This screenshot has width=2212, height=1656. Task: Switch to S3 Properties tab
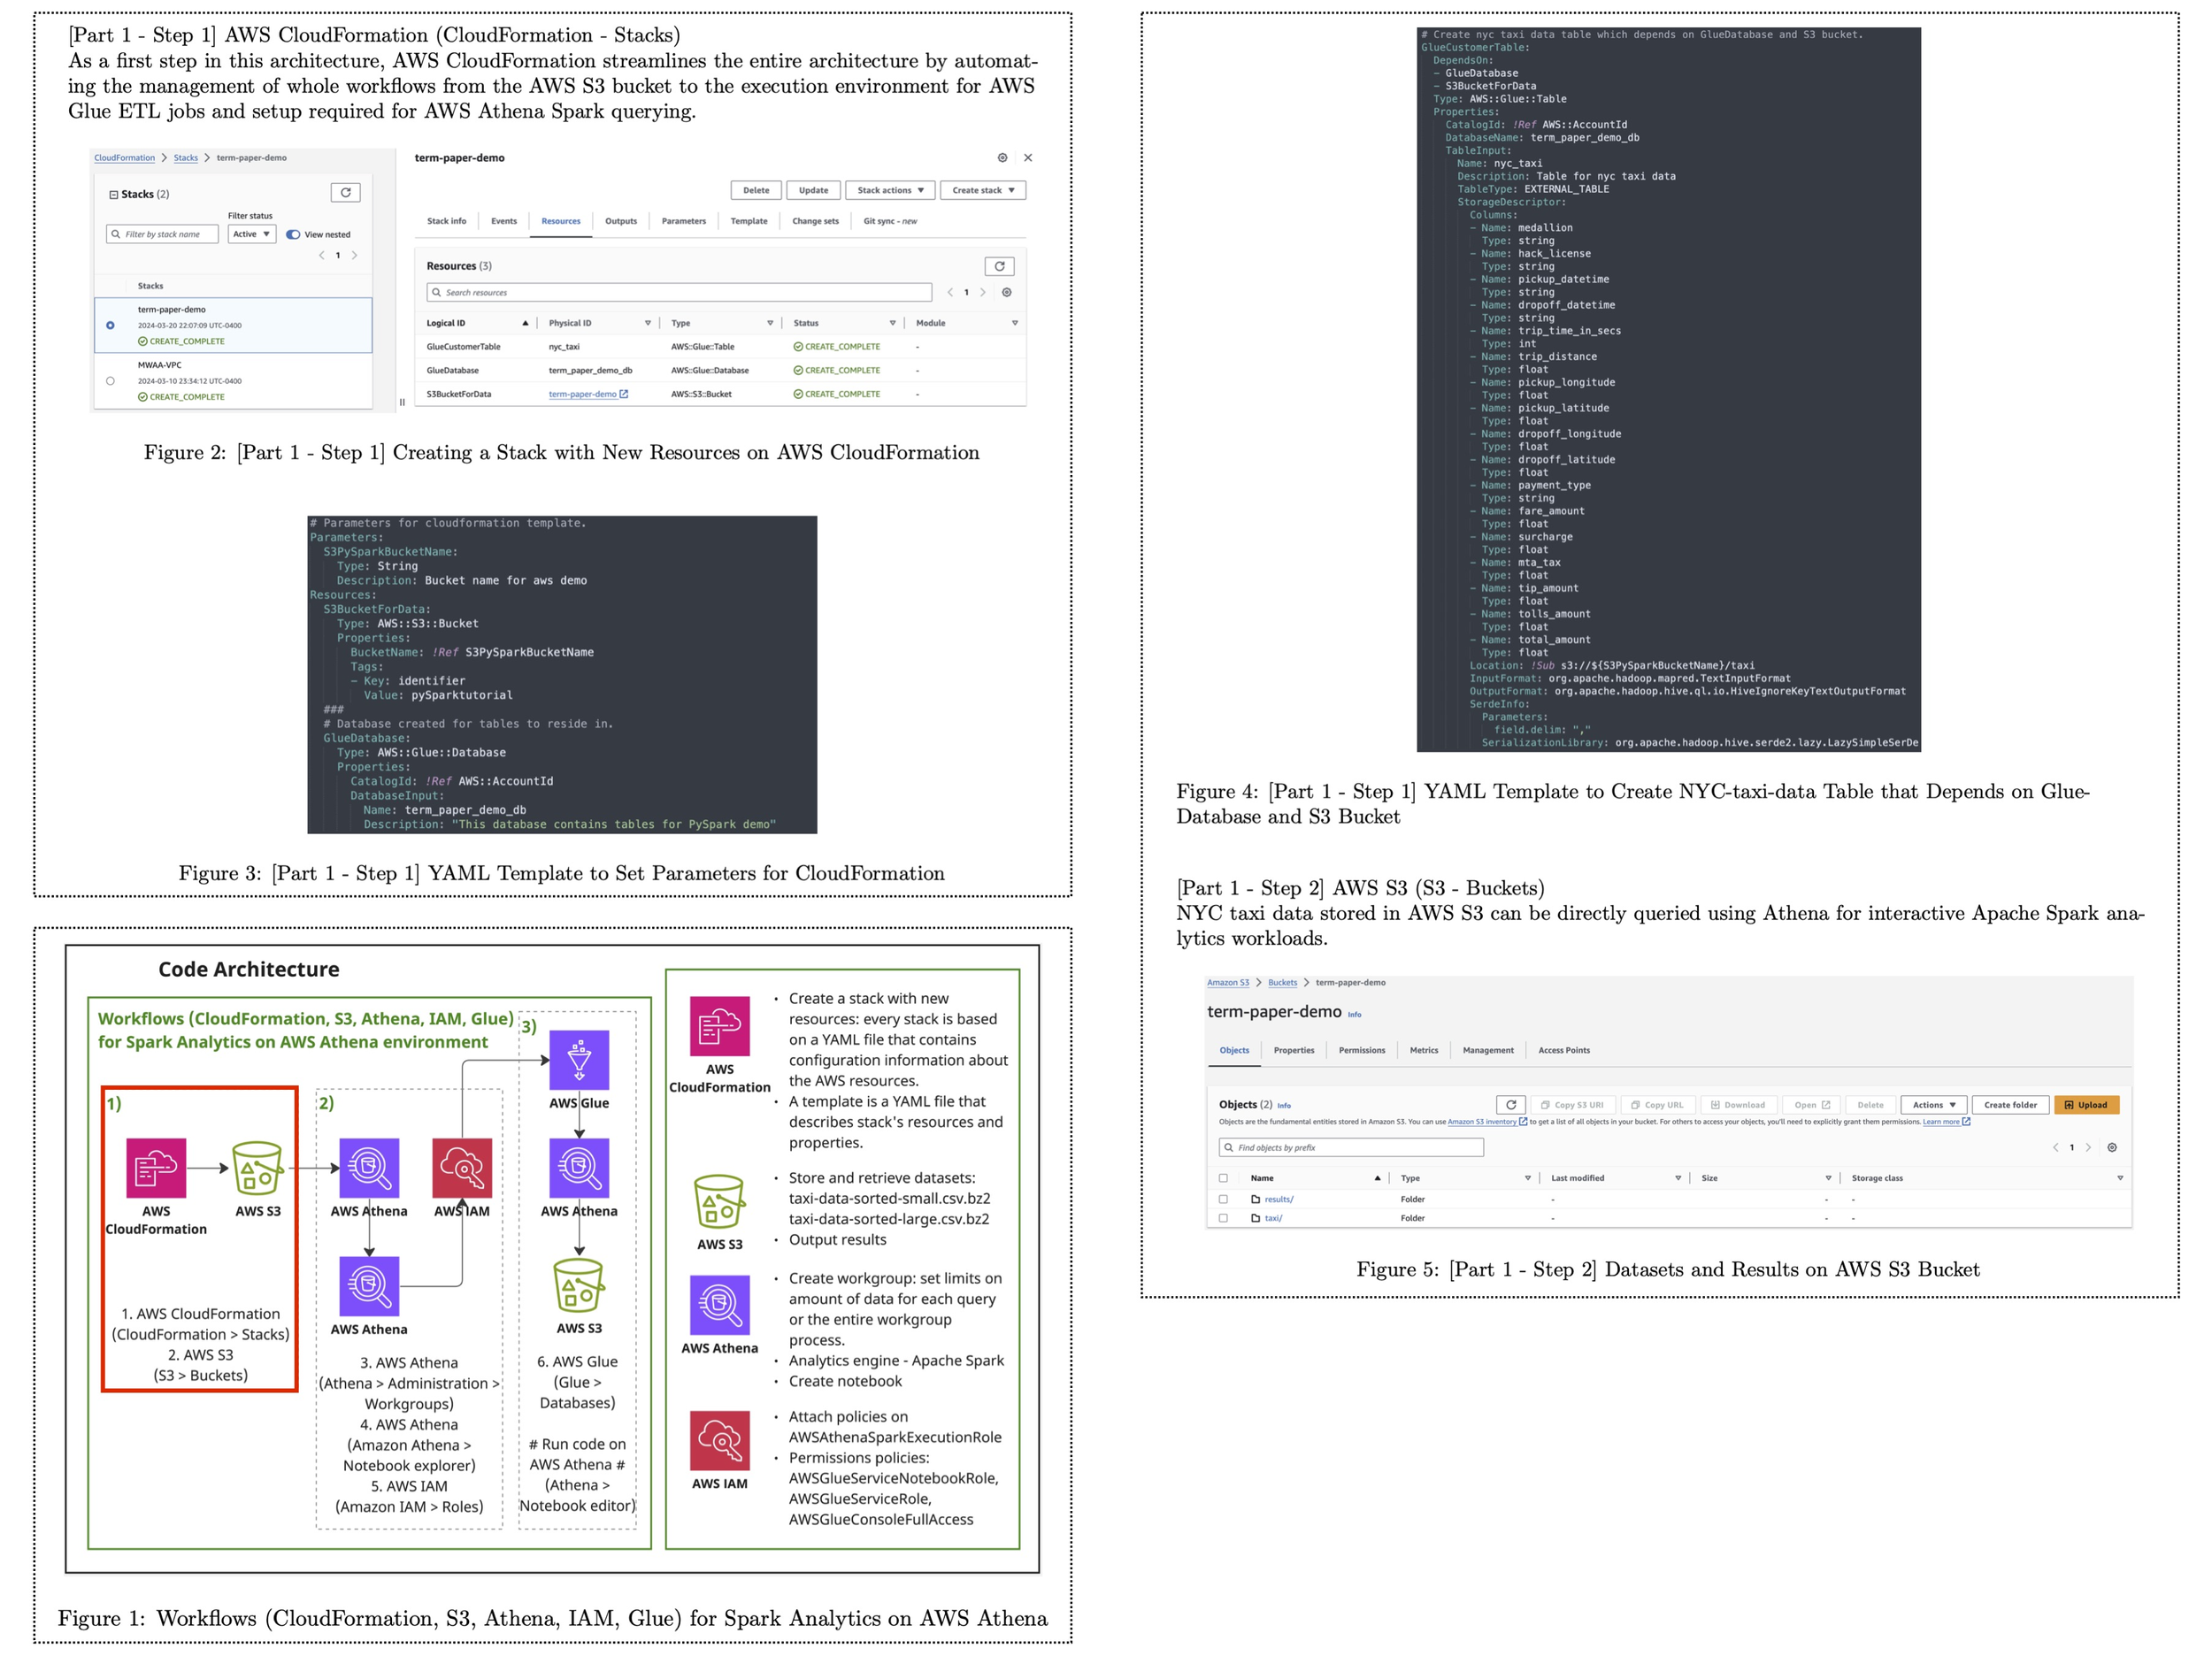pos(1294,1050)
